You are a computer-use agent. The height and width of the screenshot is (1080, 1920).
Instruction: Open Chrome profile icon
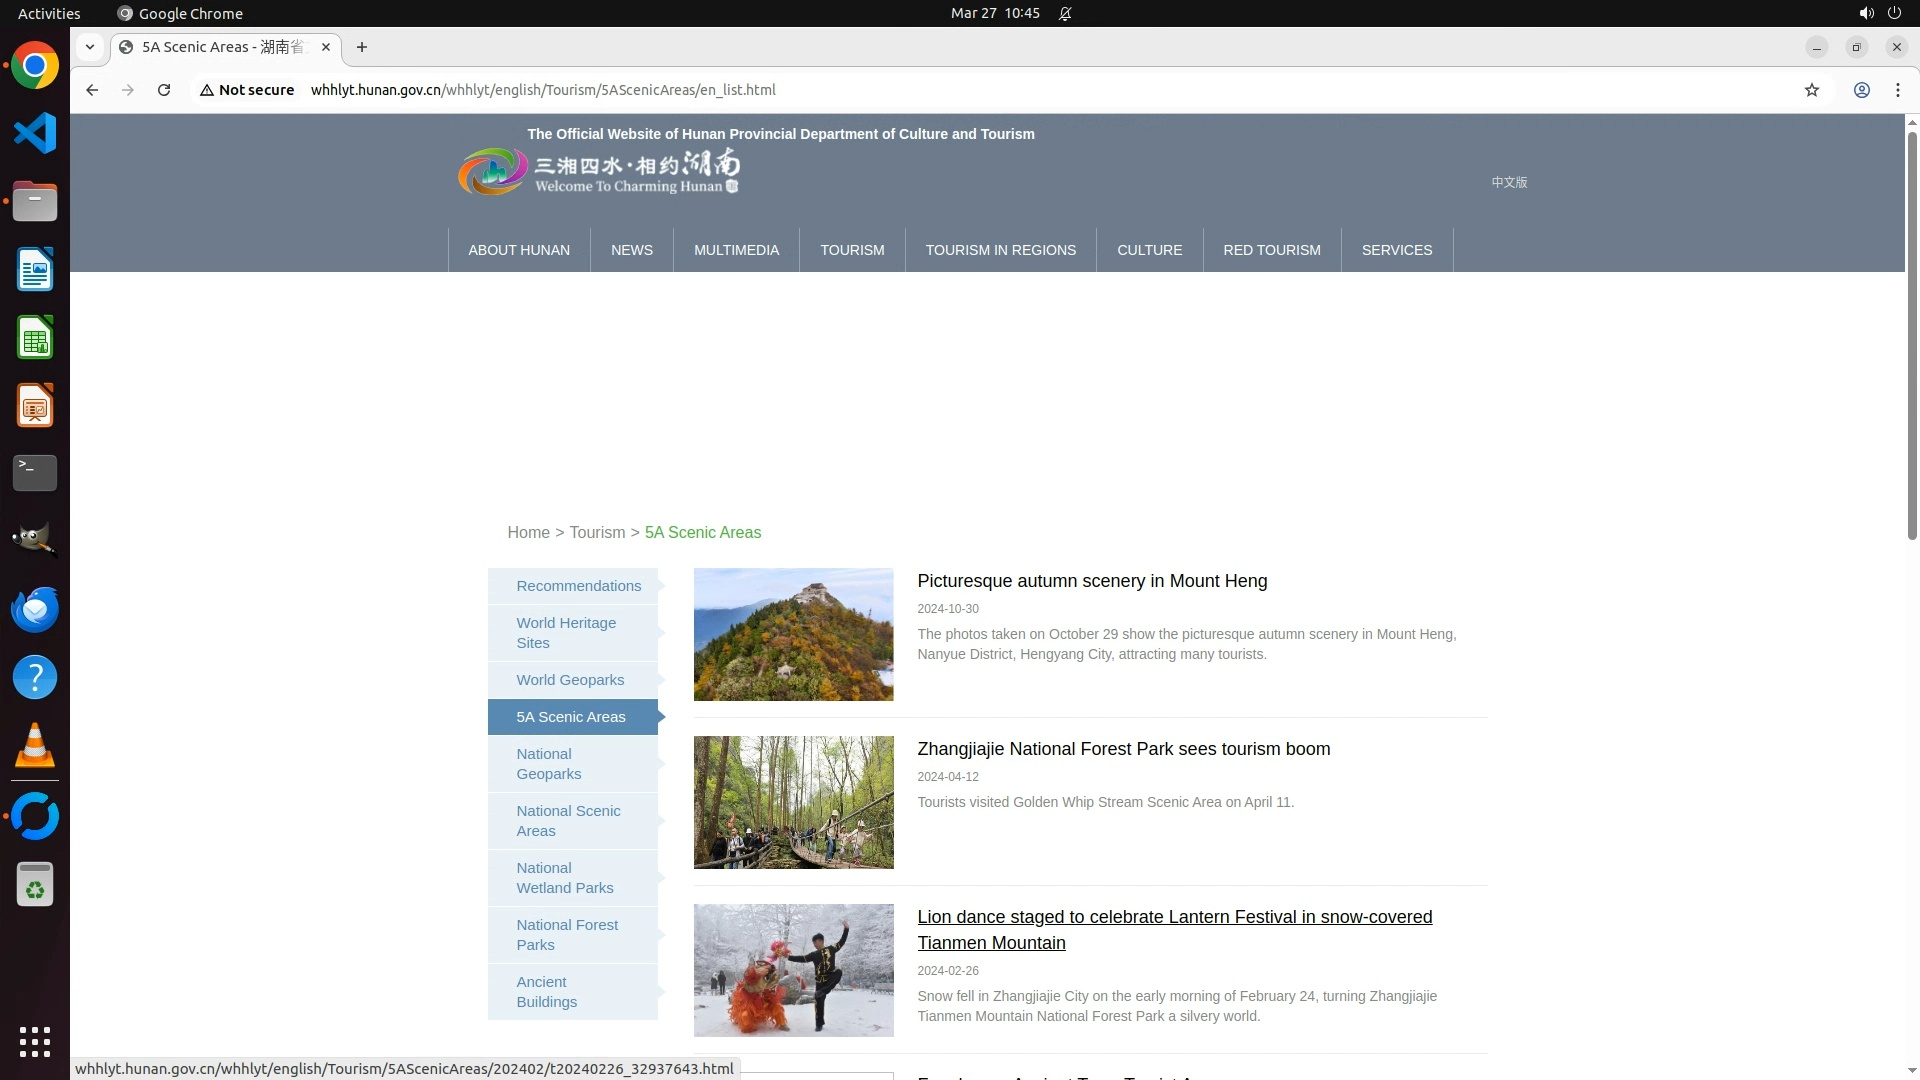[1861, 90]
